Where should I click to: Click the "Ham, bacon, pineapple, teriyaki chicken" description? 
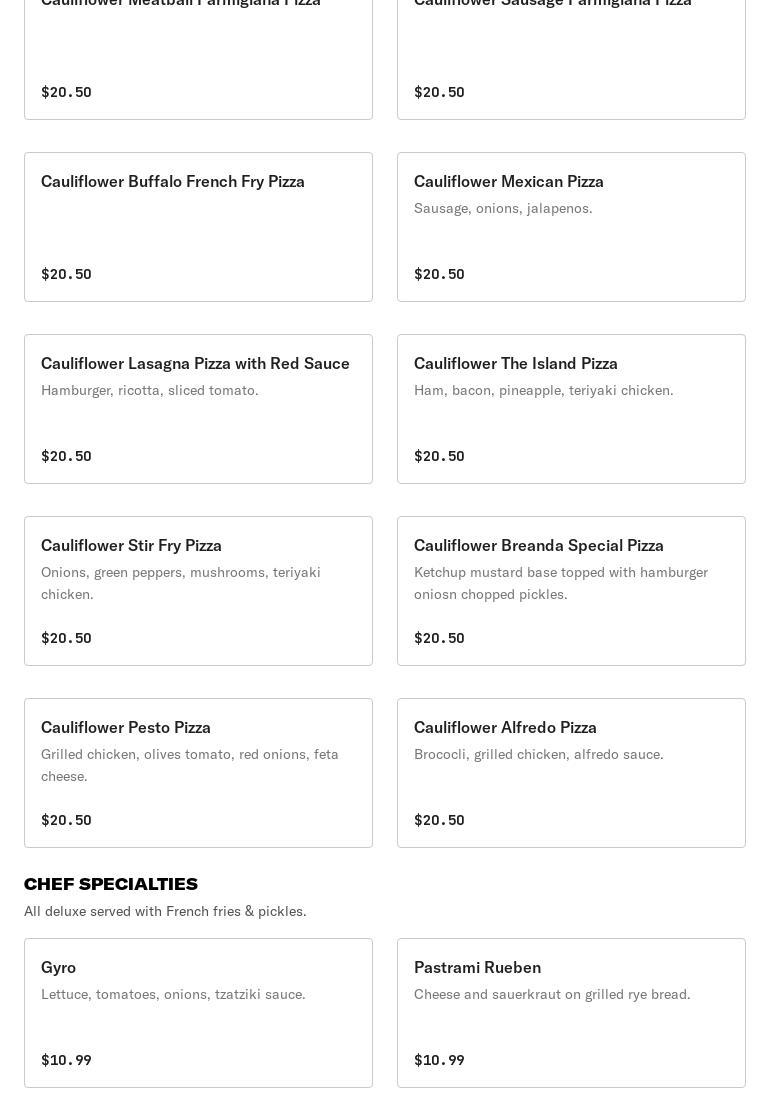(543, 390)
